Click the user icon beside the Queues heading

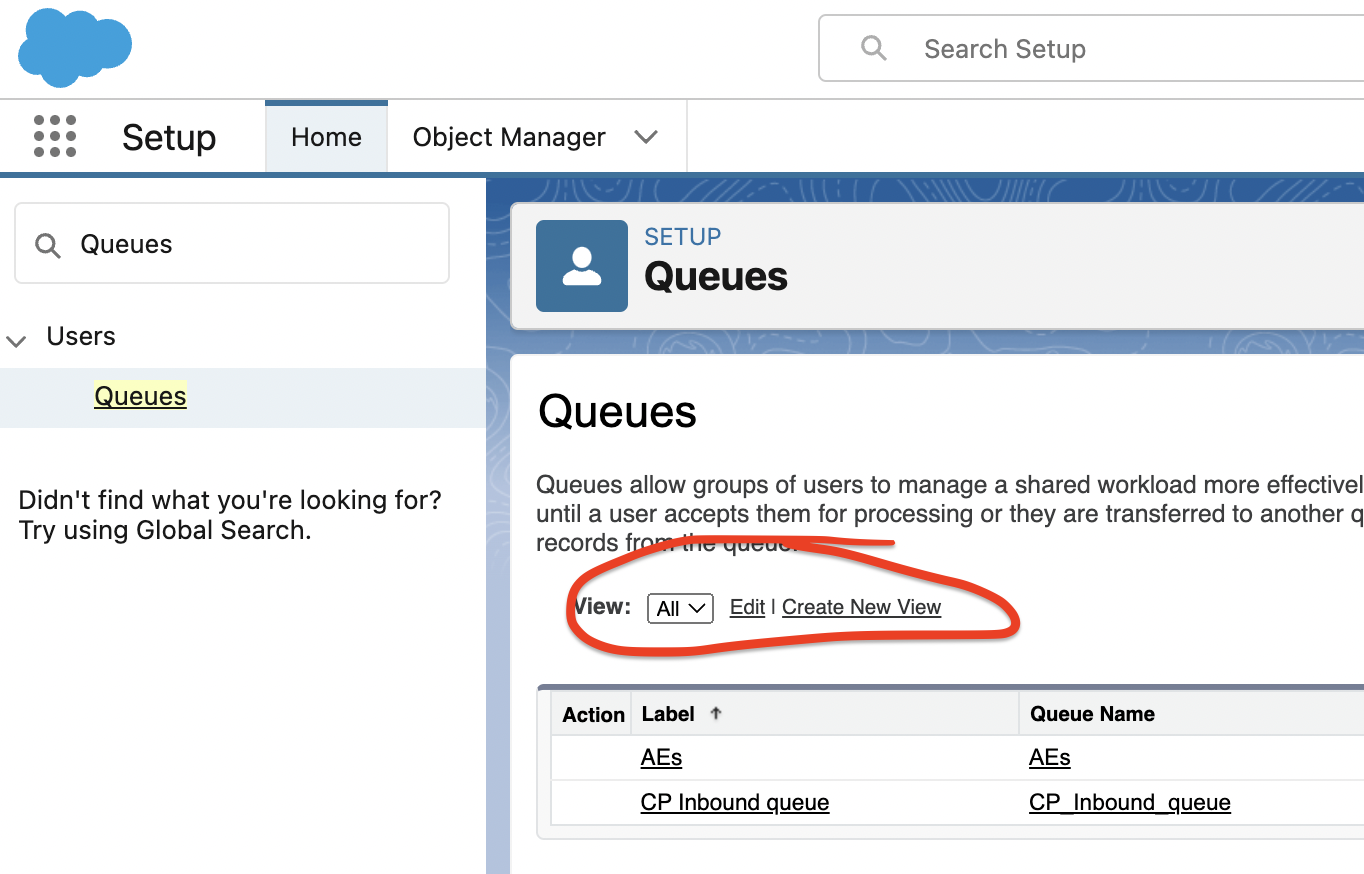coord(582,266)
